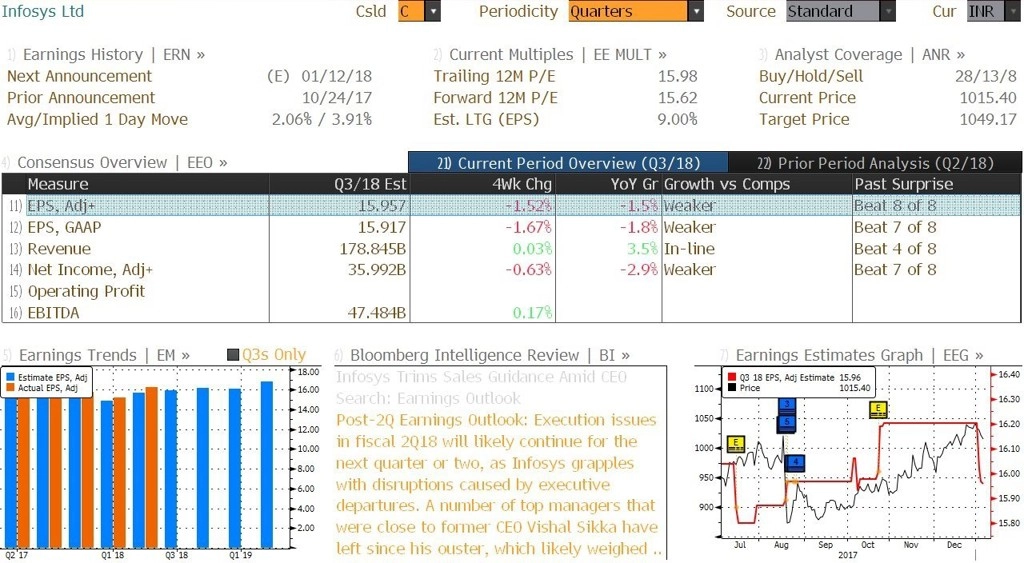1024x563 pixels.
Task: Click Beat 4 of 8 surprise cell
Action: coord(895,249)
